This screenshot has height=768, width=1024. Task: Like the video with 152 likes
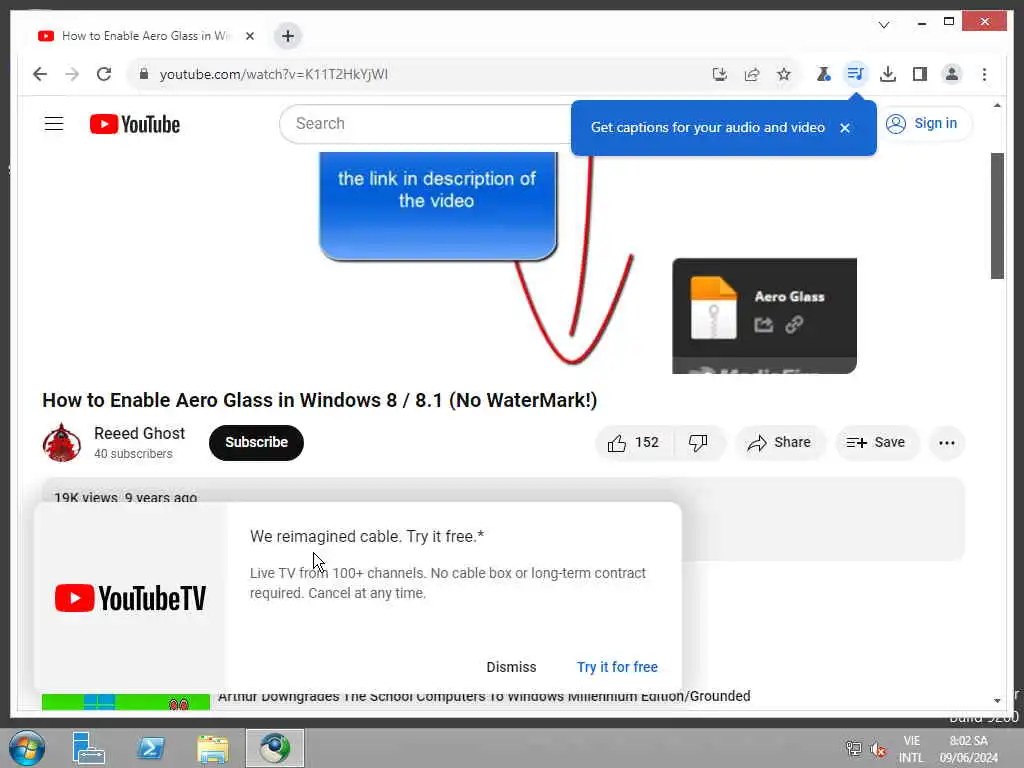click(x=633, y=443)
